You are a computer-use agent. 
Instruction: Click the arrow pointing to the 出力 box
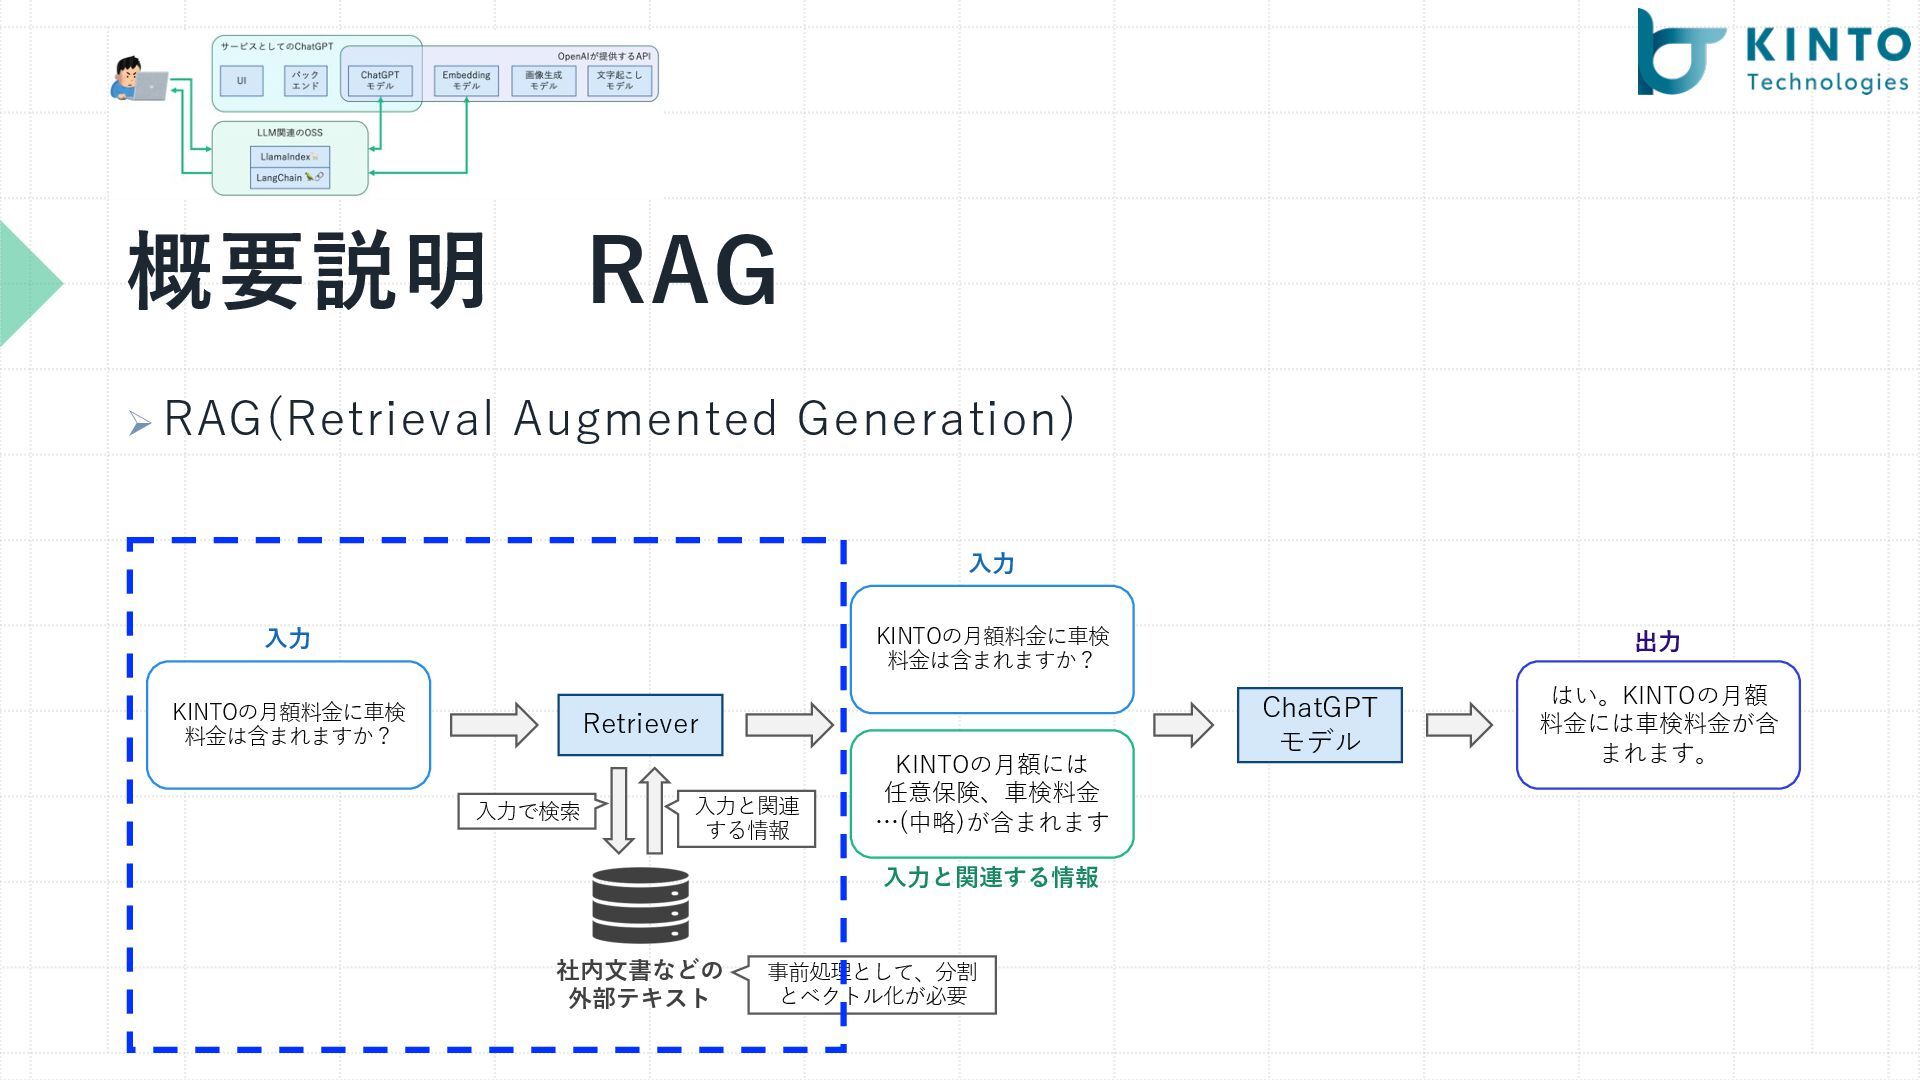pos(1458,724)
